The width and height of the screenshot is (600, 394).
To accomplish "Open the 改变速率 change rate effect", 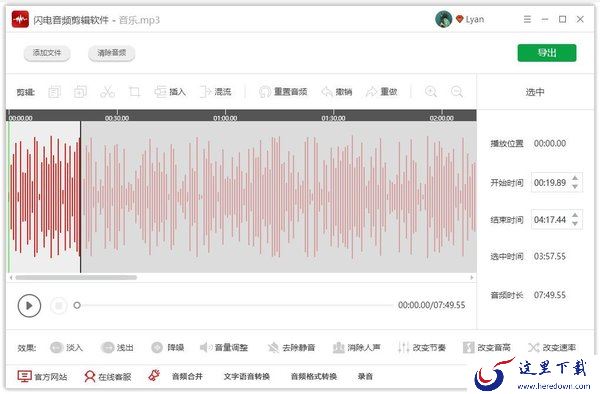I will pos(552,347).
